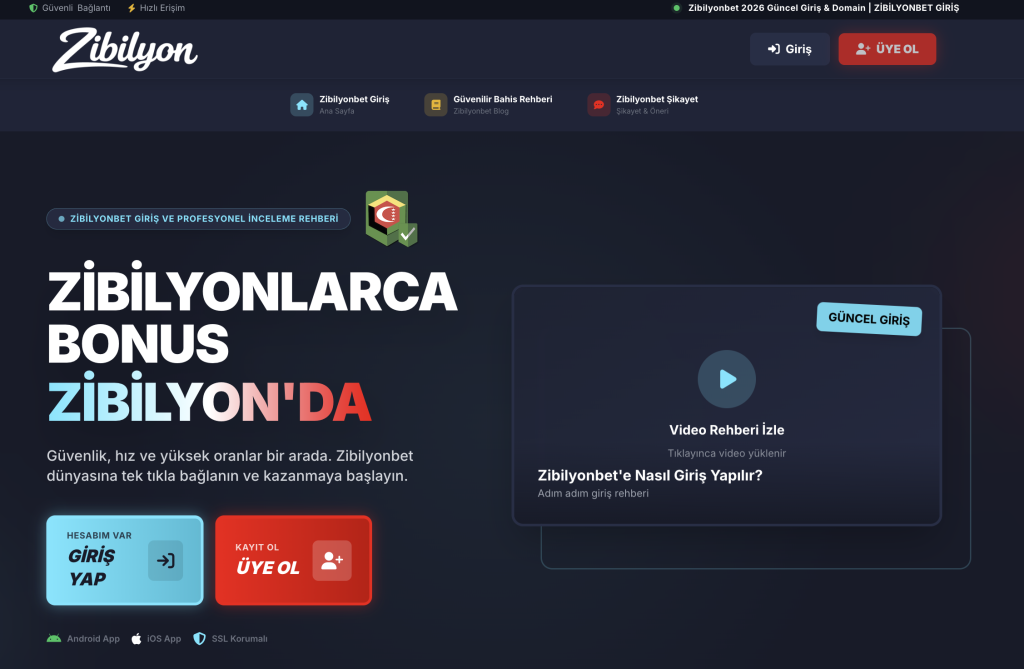This screenshot has height=669, width=1024.
Task: Click the Zibilyon logo
Action: [x=125, y=50]
